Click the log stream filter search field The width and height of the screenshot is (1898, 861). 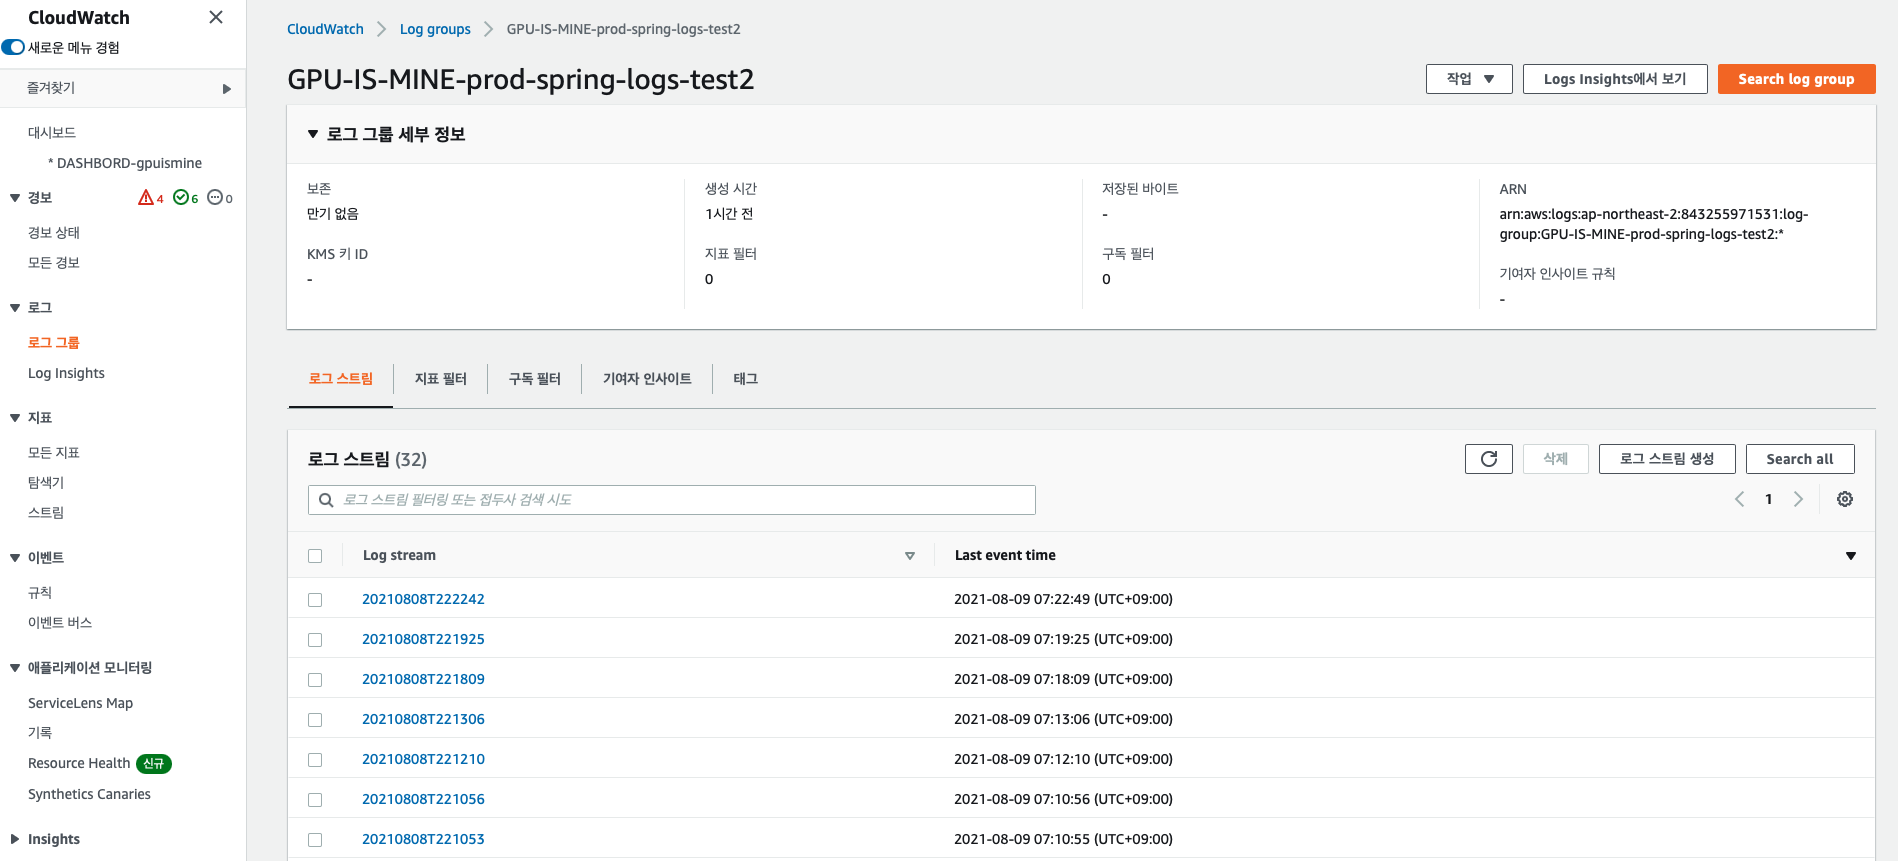[672, 500]
